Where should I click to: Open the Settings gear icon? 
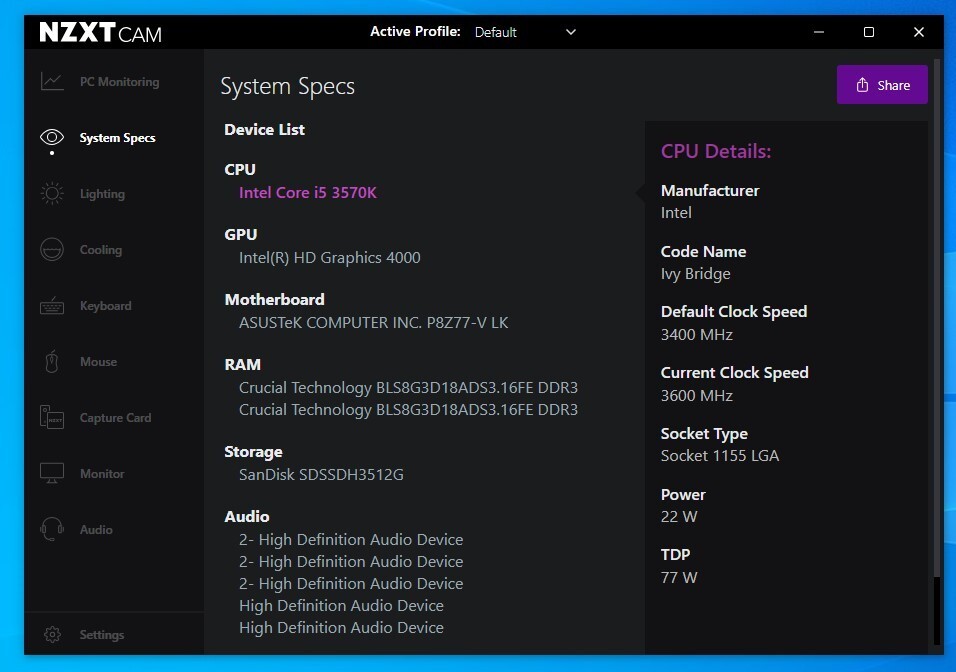pyautogui.click(x=52, y=634)
